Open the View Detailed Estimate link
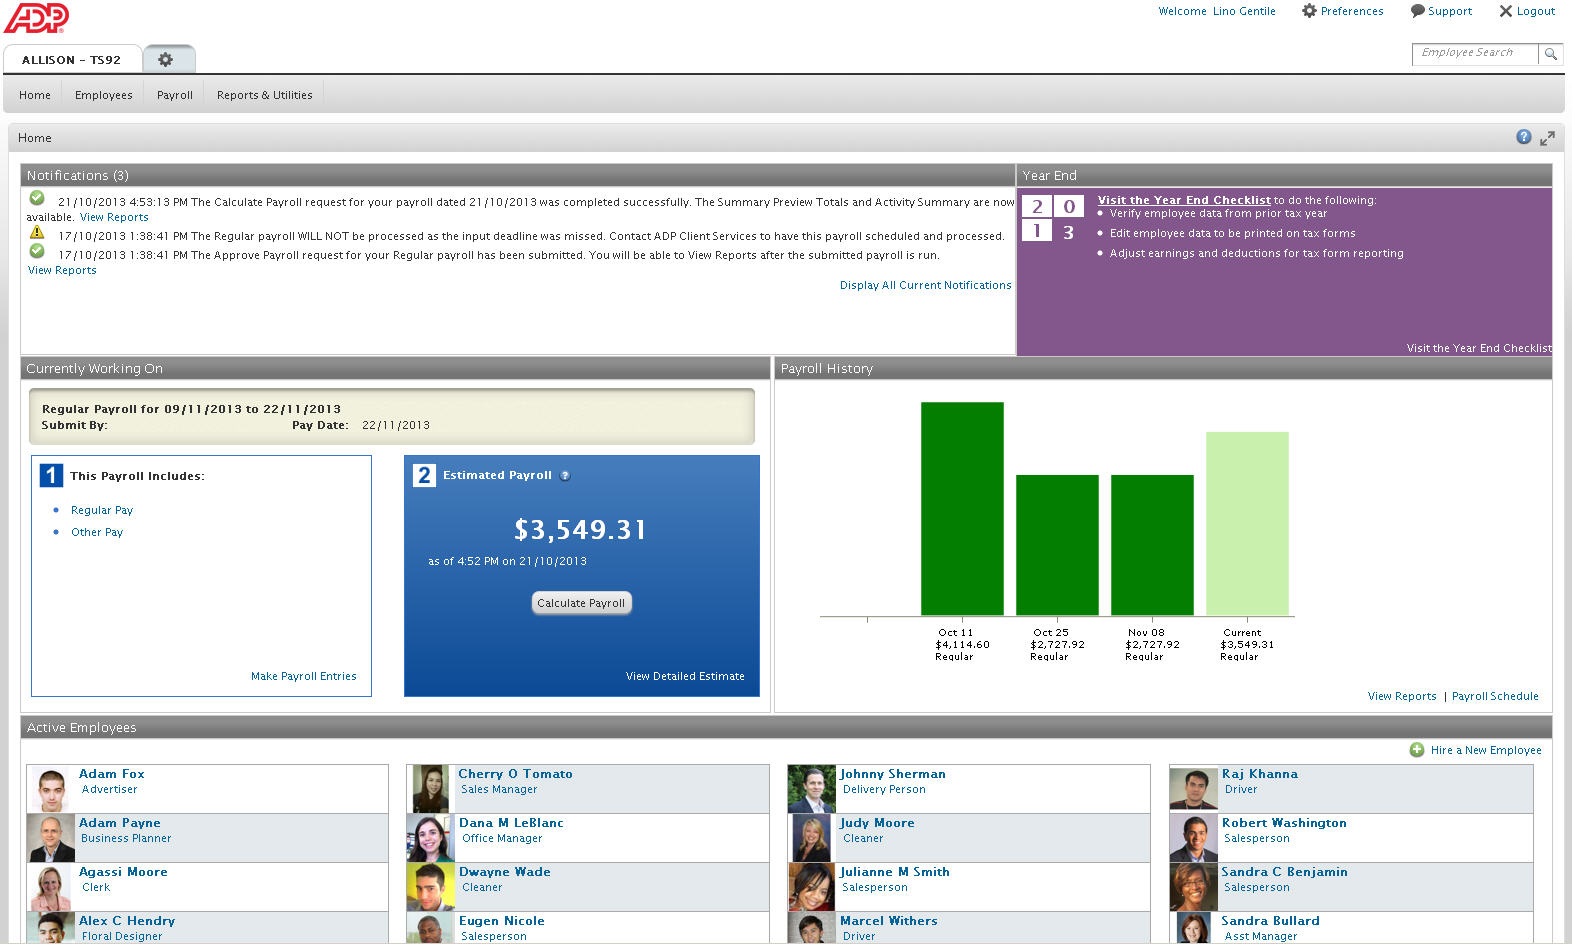The image size is (1572, 945). click(x=685, y=677)
